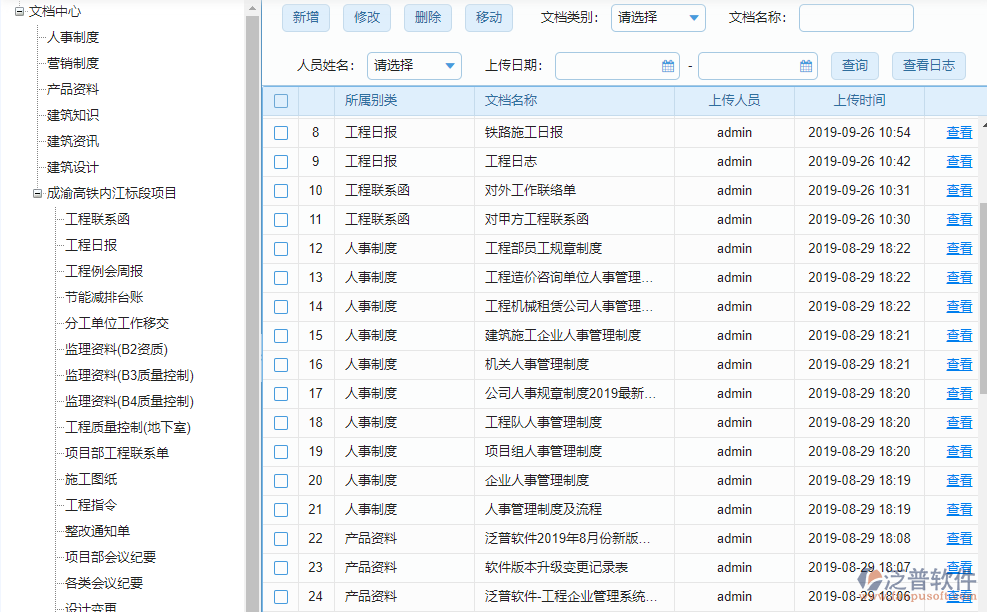This screenshot has width=987, height=612.
Task: Click inside the 文档名称 input field
Action: [x=855, y=18]
